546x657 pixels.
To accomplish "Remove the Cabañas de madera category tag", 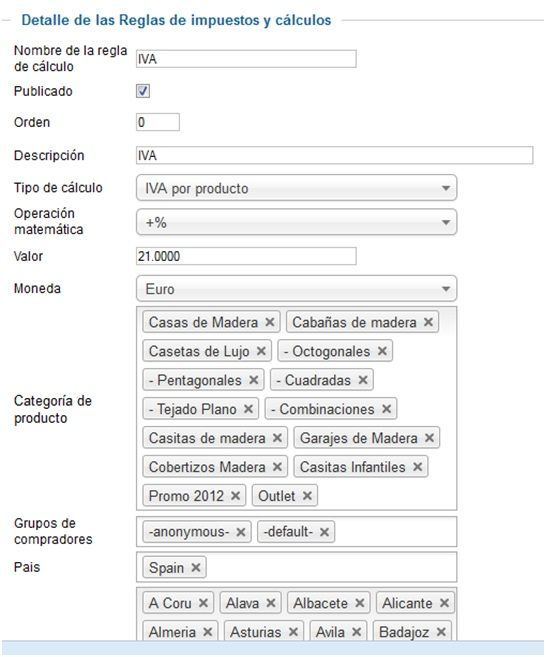I will pyautogui.click(x=428, y=322).
